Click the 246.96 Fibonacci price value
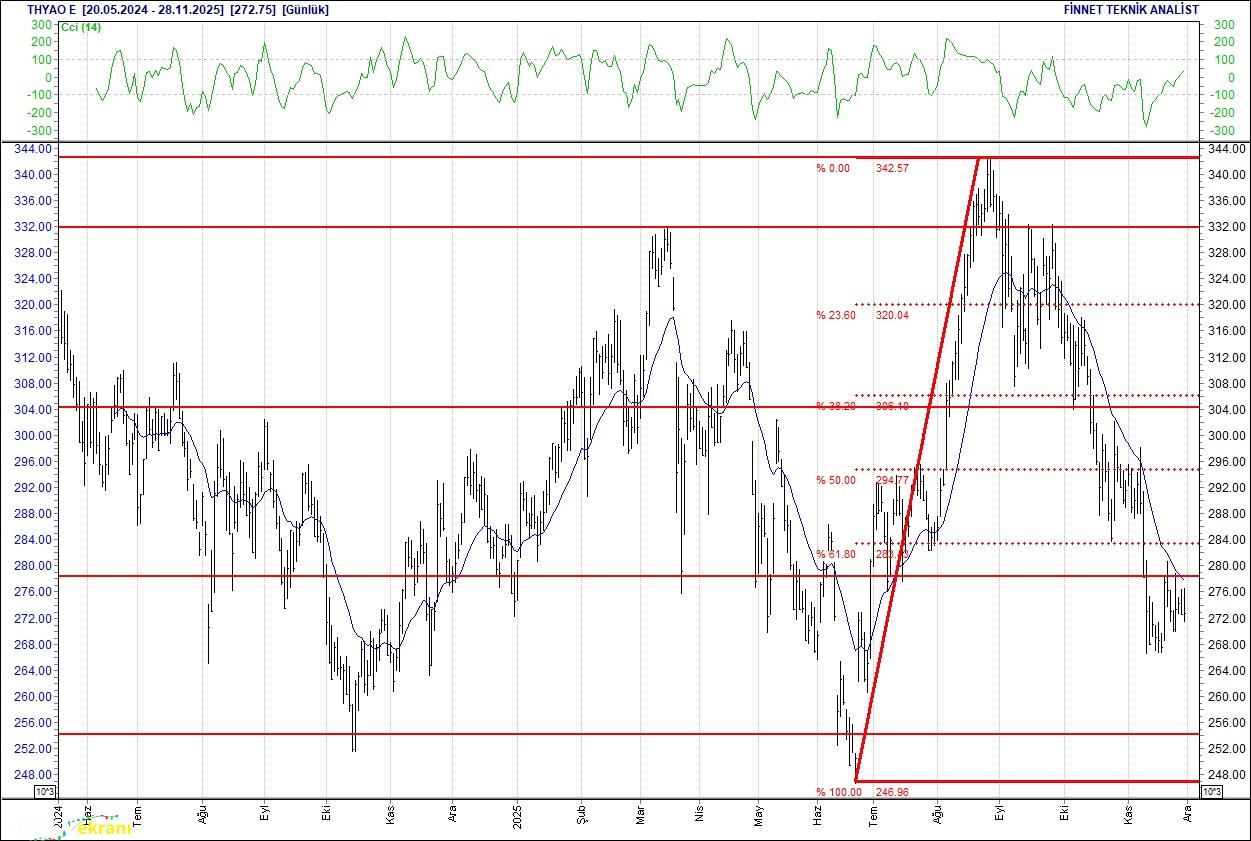The image size is (1251, 841). (x=891, y=791)
